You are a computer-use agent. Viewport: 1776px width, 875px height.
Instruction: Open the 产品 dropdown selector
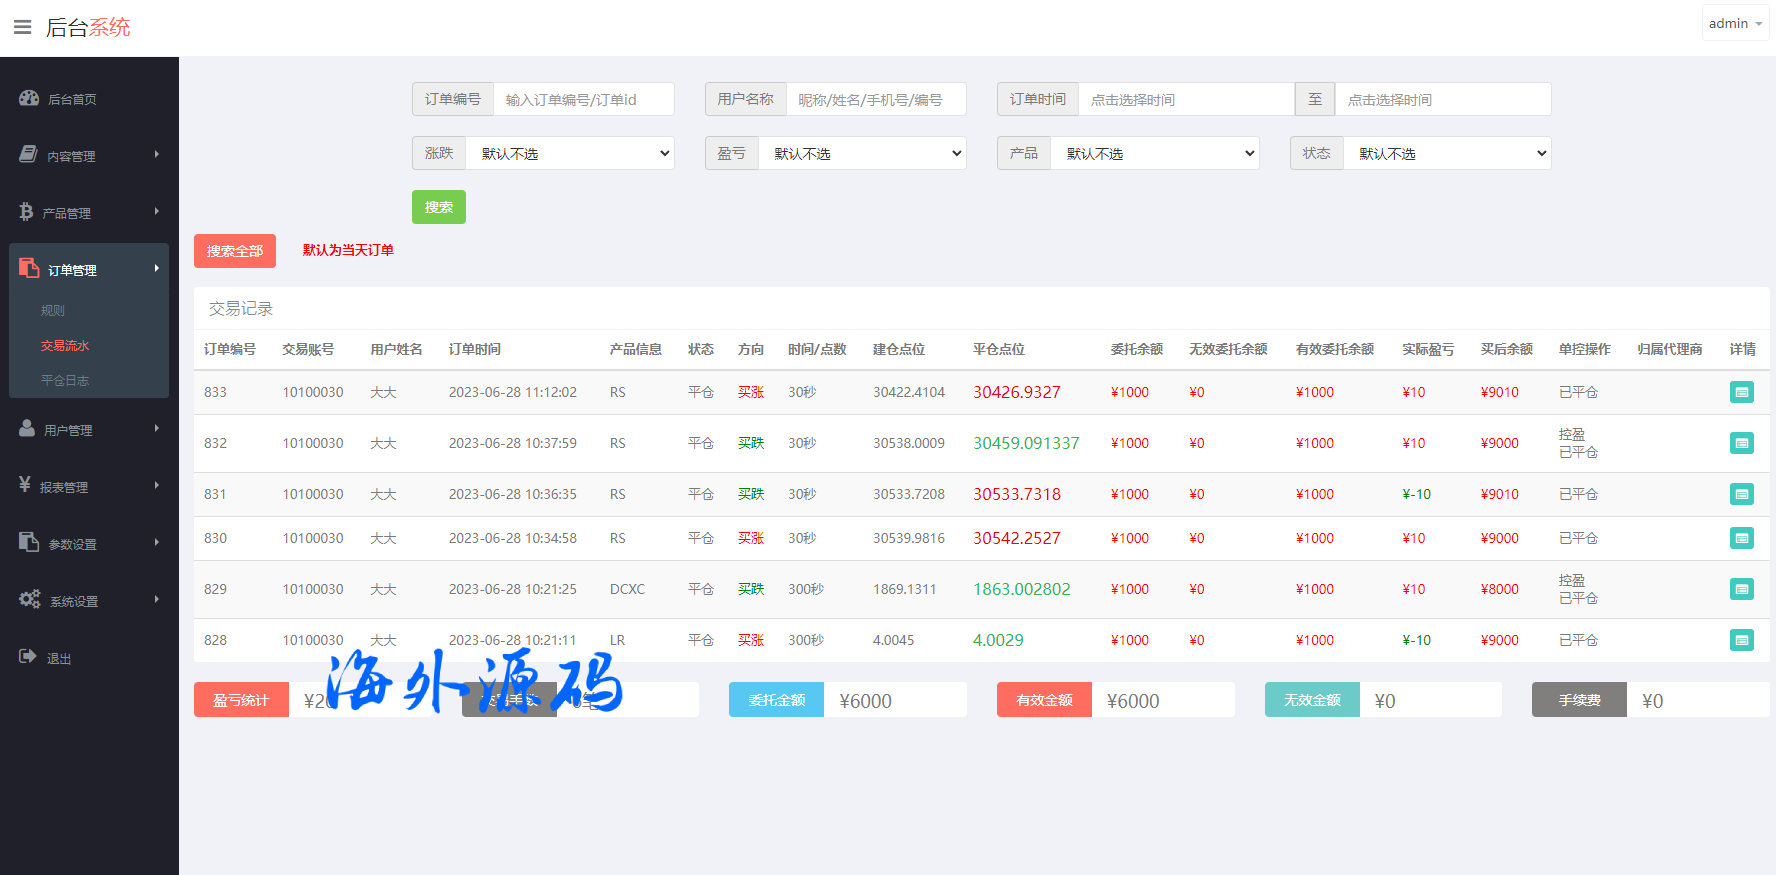point(1154,153)
